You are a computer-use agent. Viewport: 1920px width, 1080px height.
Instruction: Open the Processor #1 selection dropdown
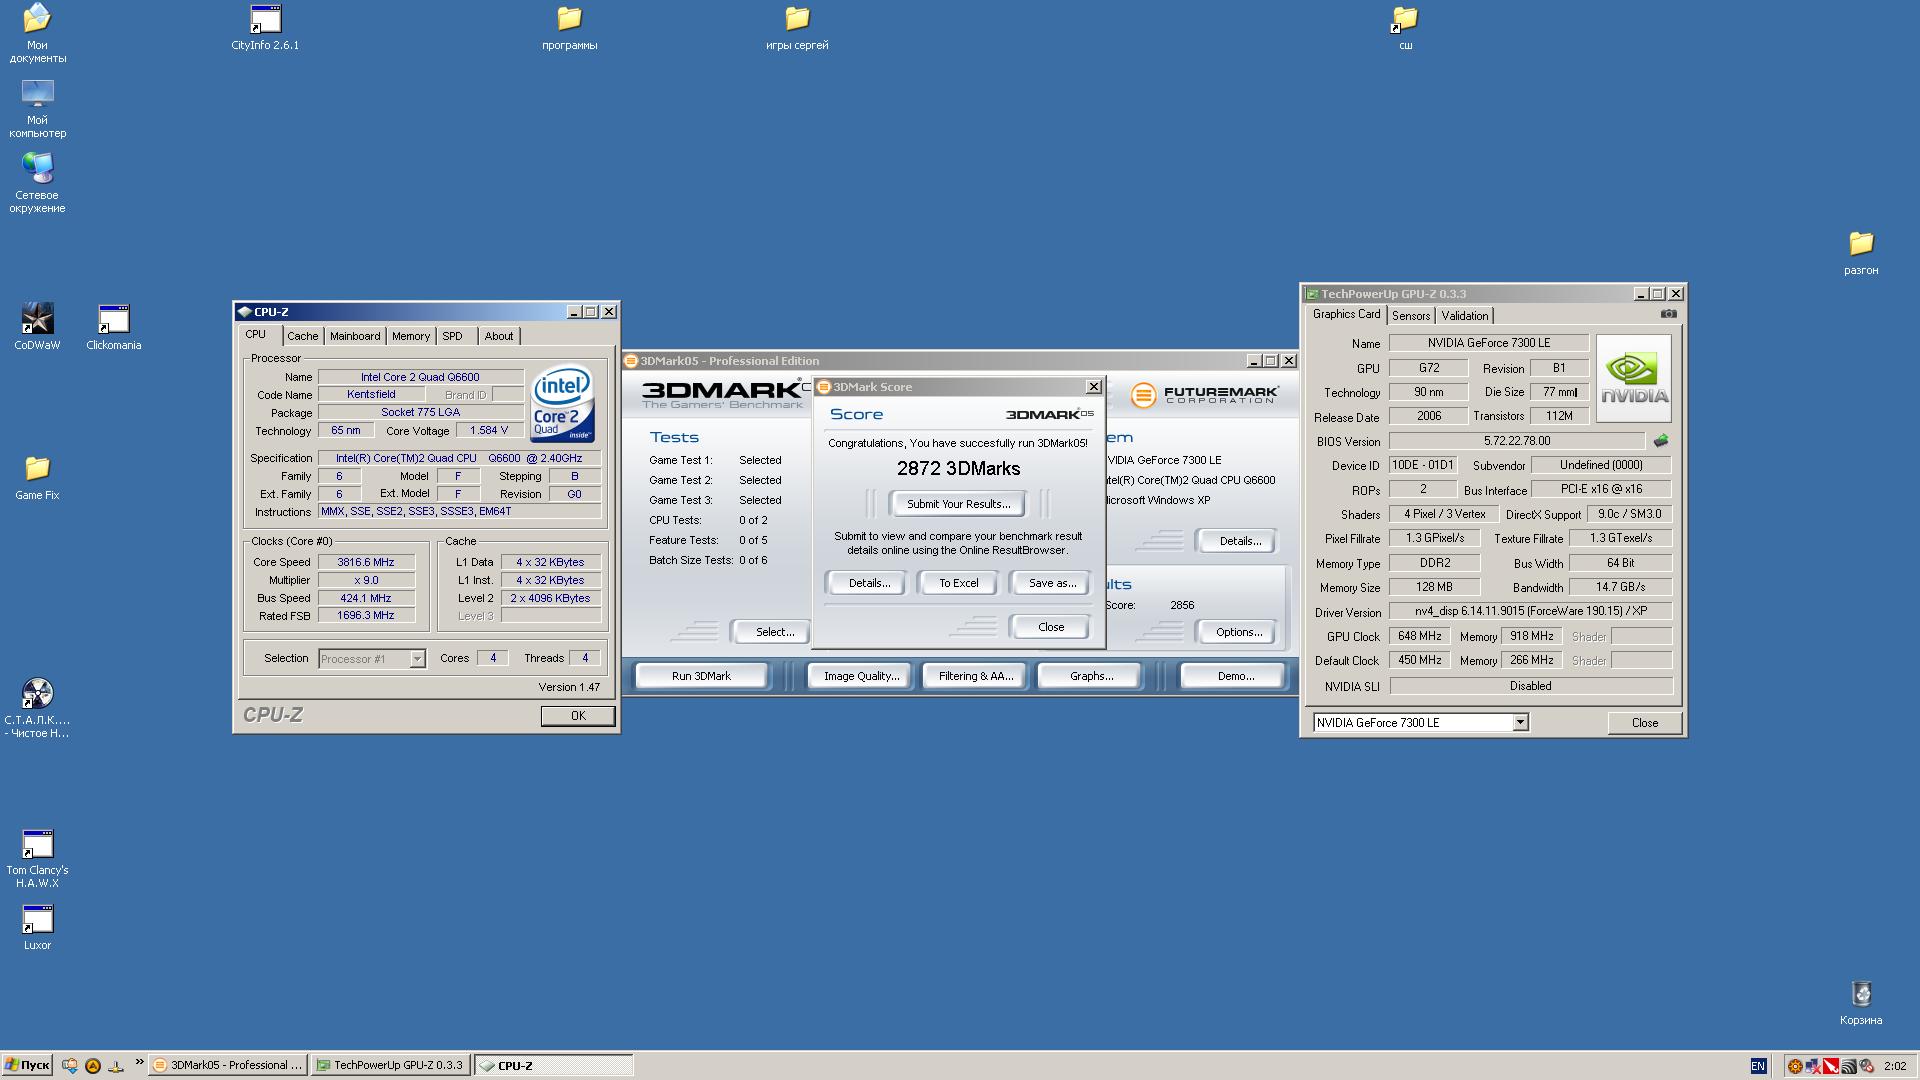tap(372, 659)
